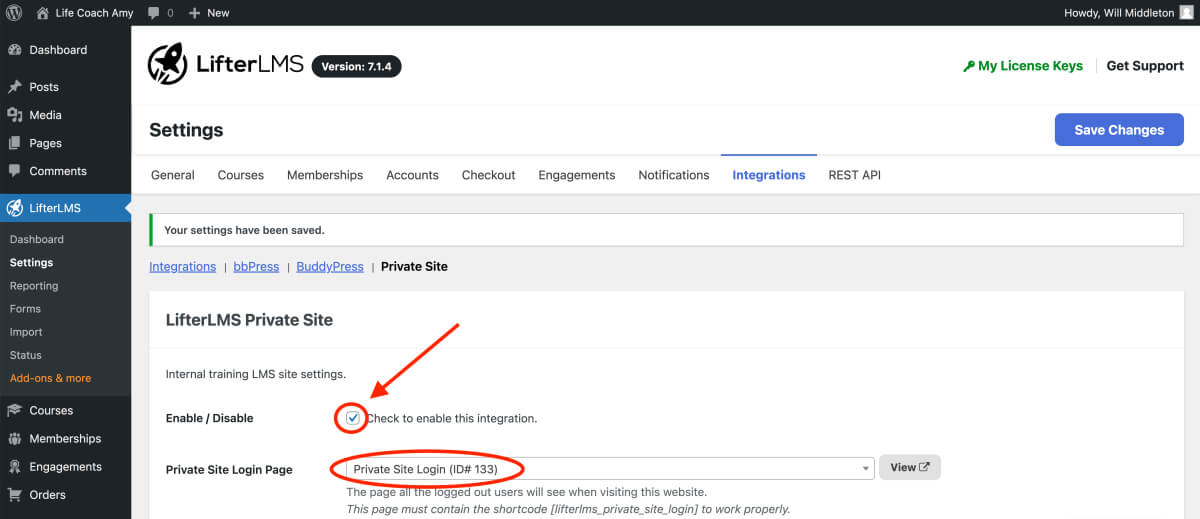1200x519 pixels.
Task: Click the plus icon for New
Action: (x=194, y=13)
